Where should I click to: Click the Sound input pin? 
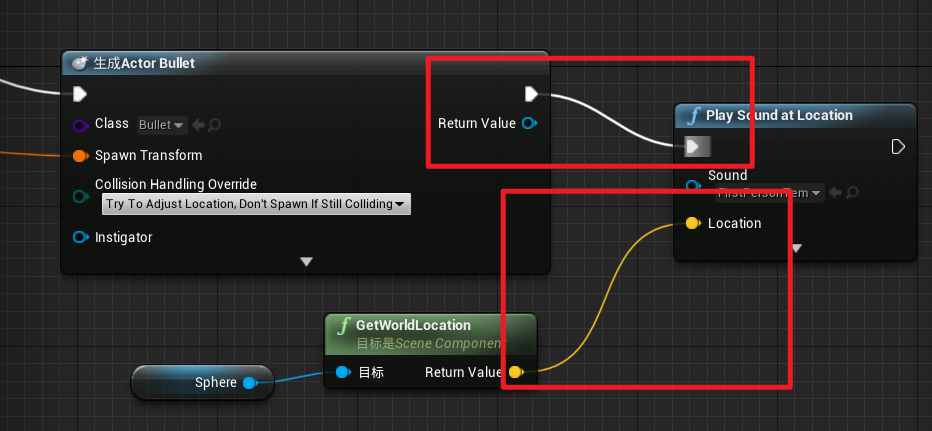click(x=693, y=185)
